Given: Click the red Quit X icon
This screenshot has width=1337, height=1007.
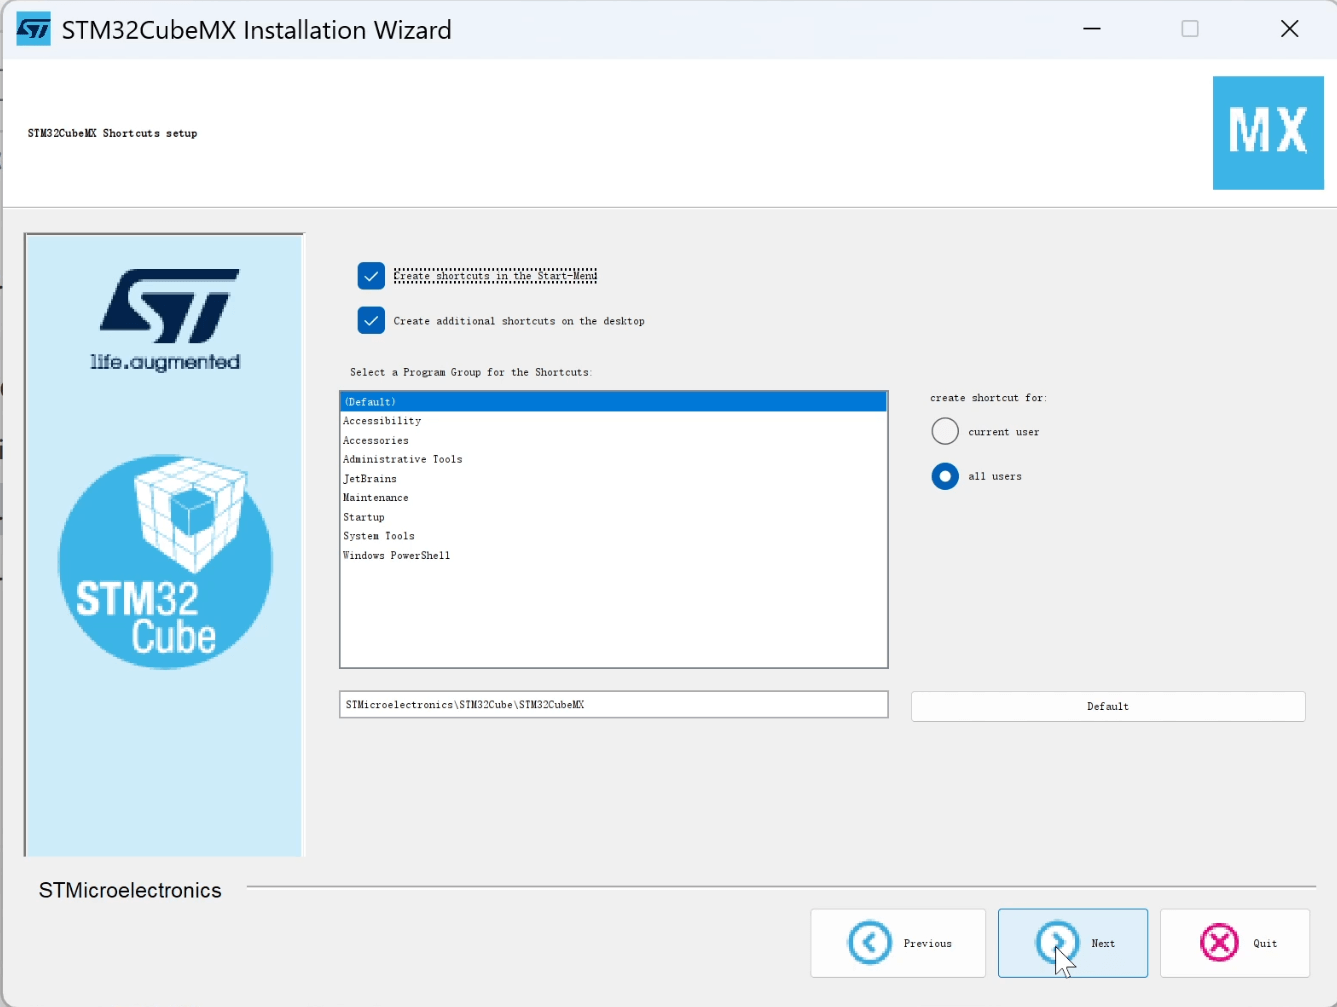Looking at the screenshot, I should coord(1219,942).
